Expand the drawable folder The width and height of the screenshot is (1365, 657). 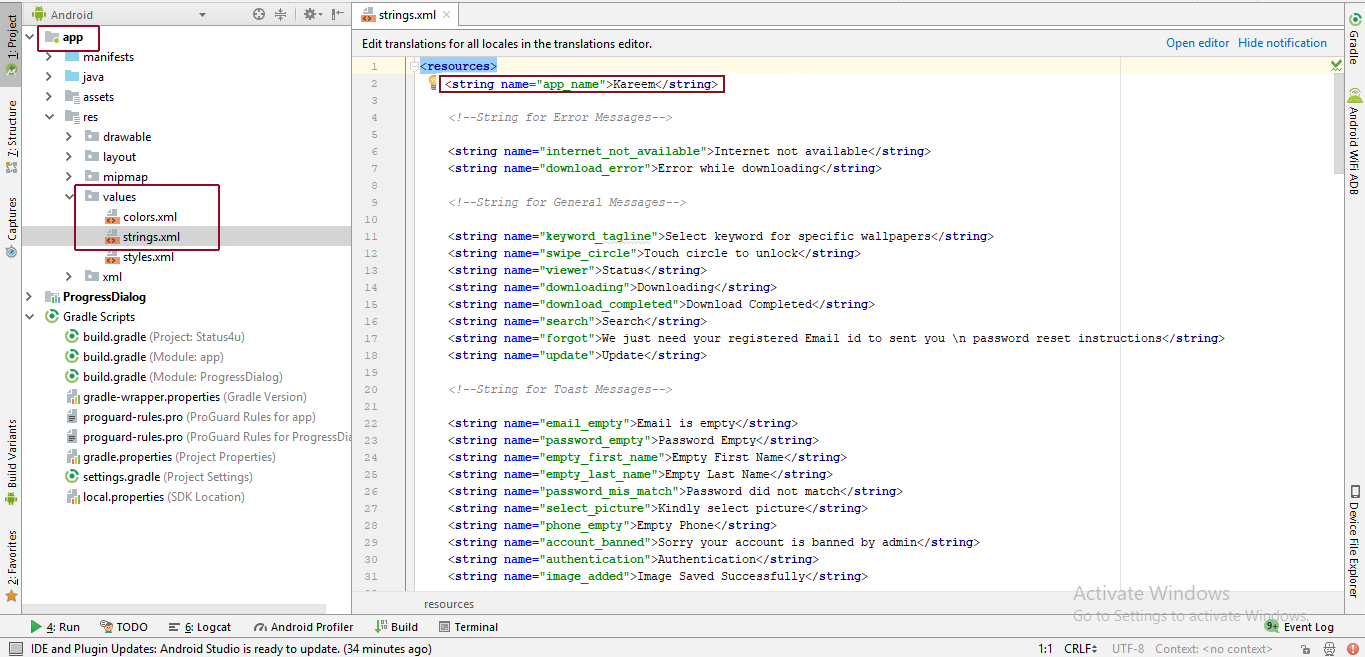tap(69, 137)
